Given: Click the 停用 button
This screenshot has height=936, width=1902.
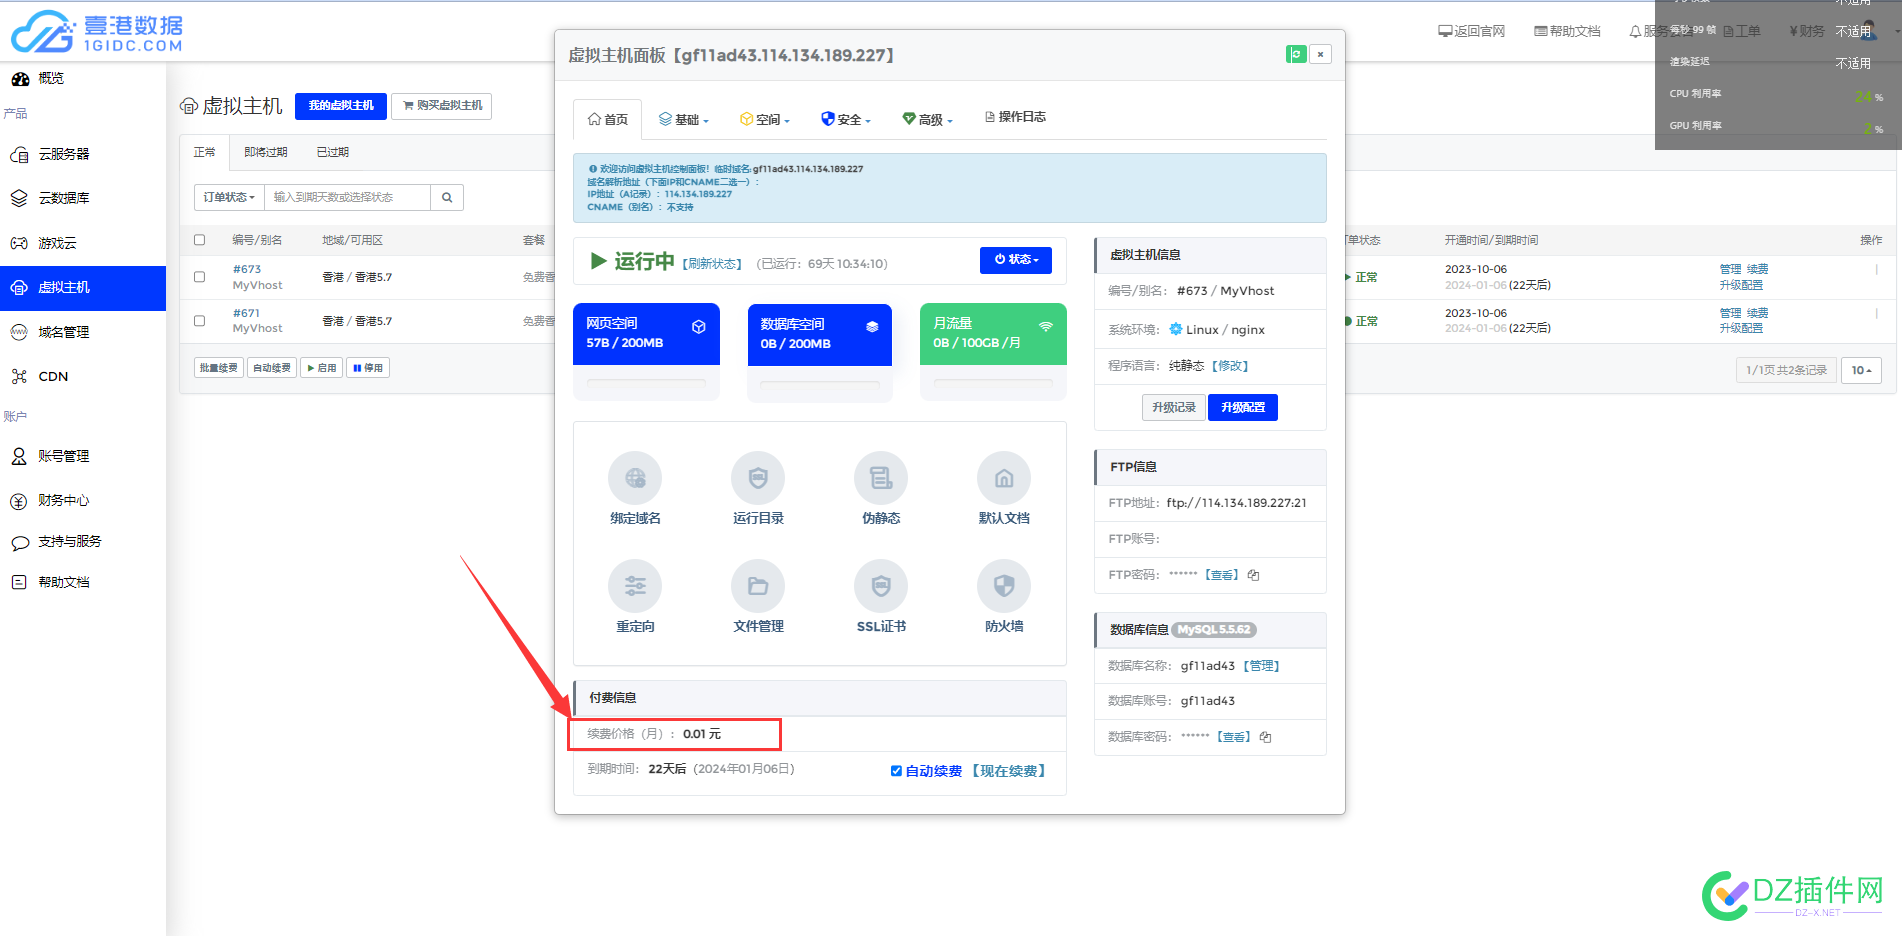Looking at the screenshot, I should pos(368,368).
